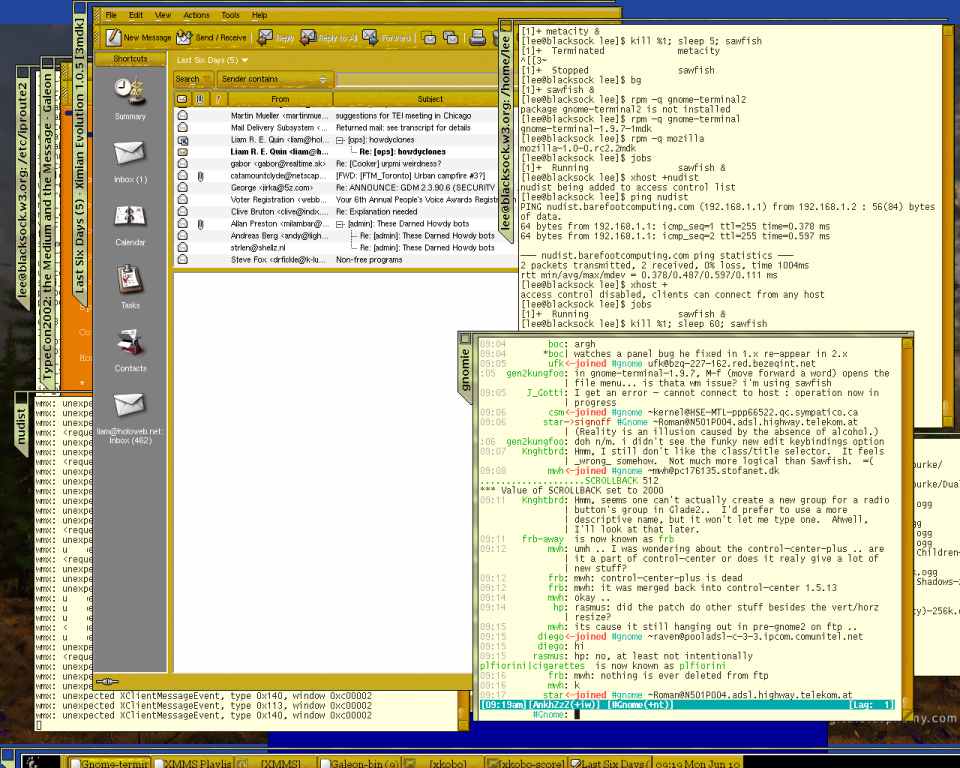Click the search text input field
960x768 pixels.
click(419, 79)
